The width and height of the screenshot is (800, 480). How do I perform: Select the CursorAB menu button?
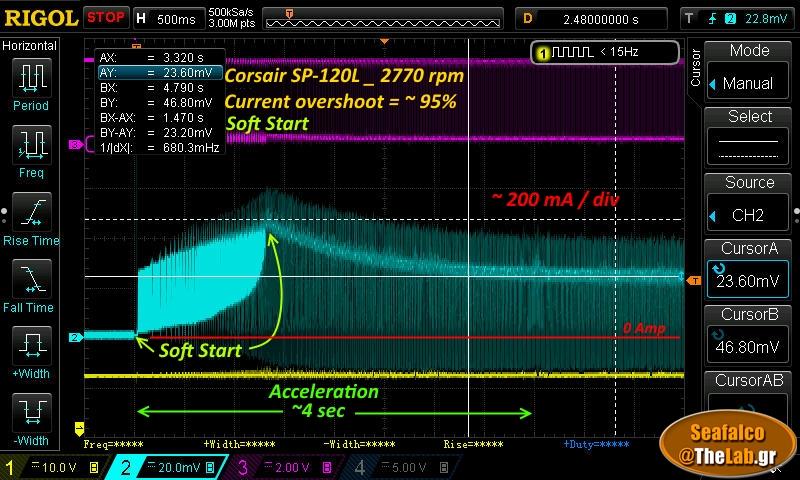[x=750, y=395]
